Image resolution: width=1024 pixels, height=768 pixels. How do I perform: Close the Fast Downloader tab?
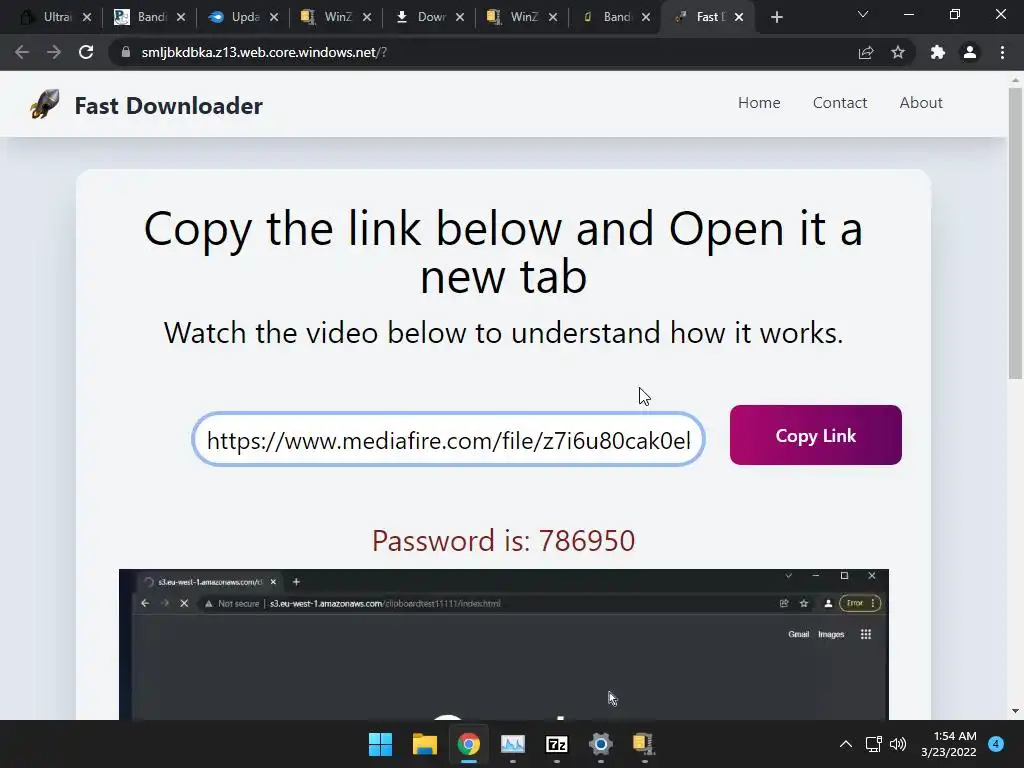pyautogui.click(x=739, y=17)
